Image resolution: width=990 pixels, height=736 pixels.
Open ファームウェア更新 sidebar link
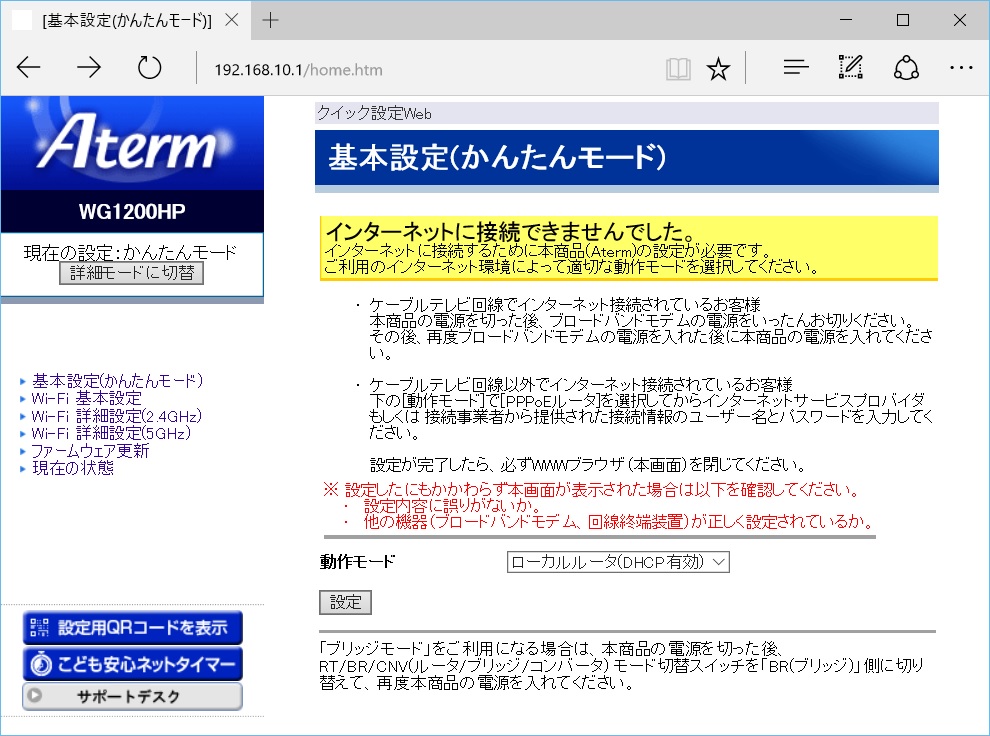pos(90,451)
